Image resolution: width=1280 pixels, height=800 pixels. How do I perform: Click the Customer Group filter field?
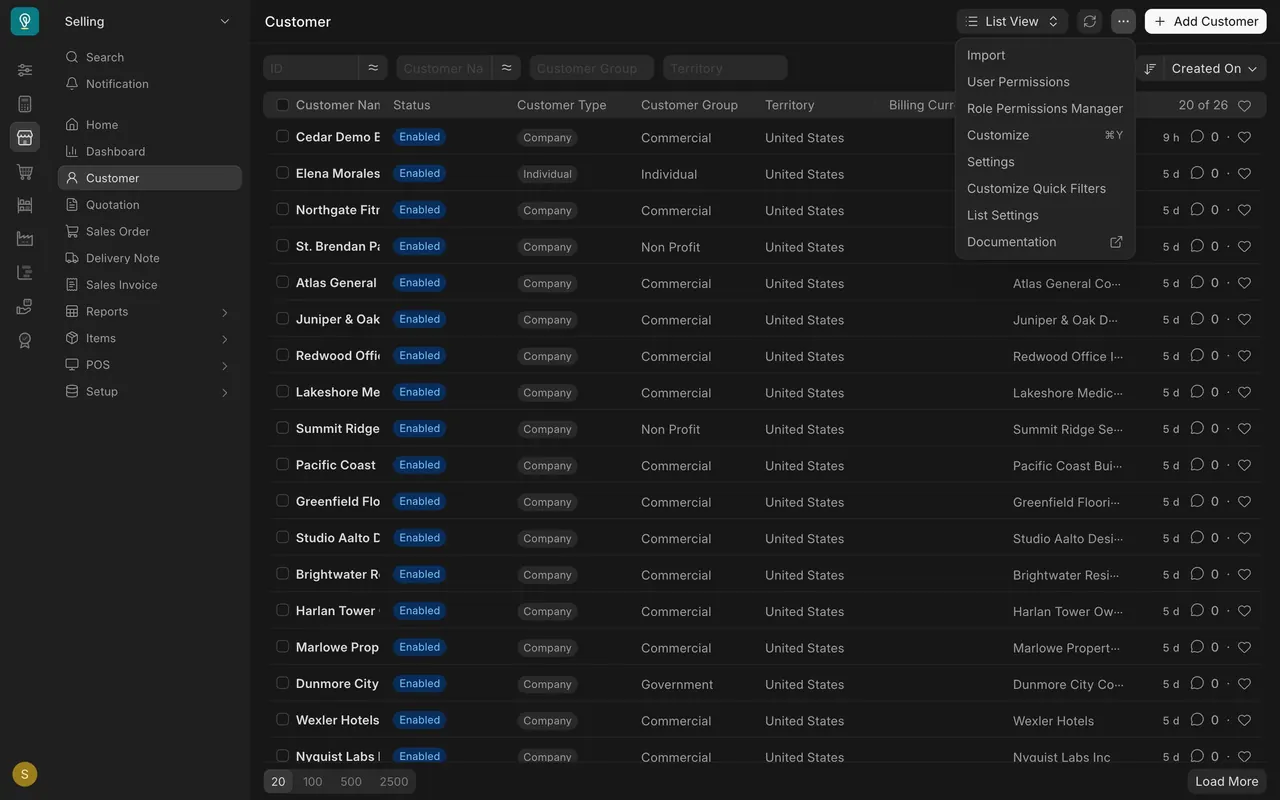592,68
